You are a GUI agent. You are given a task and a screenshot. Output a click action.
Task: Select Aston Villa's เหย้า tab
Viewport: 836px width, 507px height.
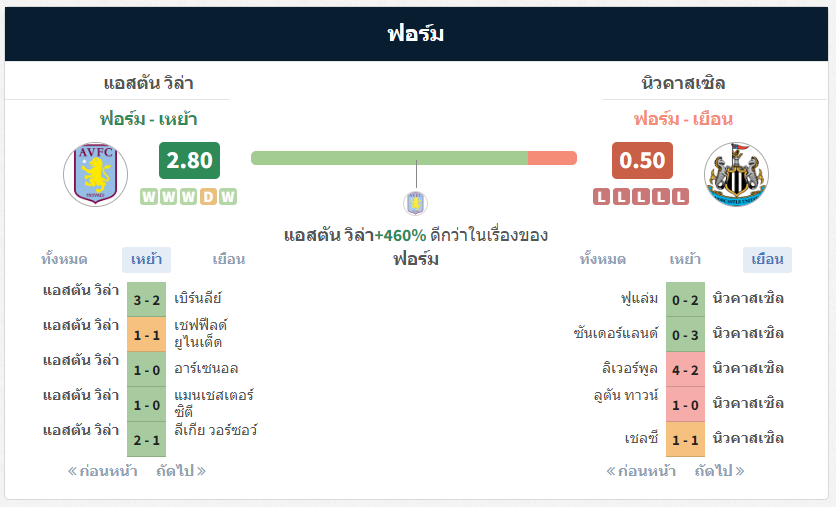tap(146, 260)
